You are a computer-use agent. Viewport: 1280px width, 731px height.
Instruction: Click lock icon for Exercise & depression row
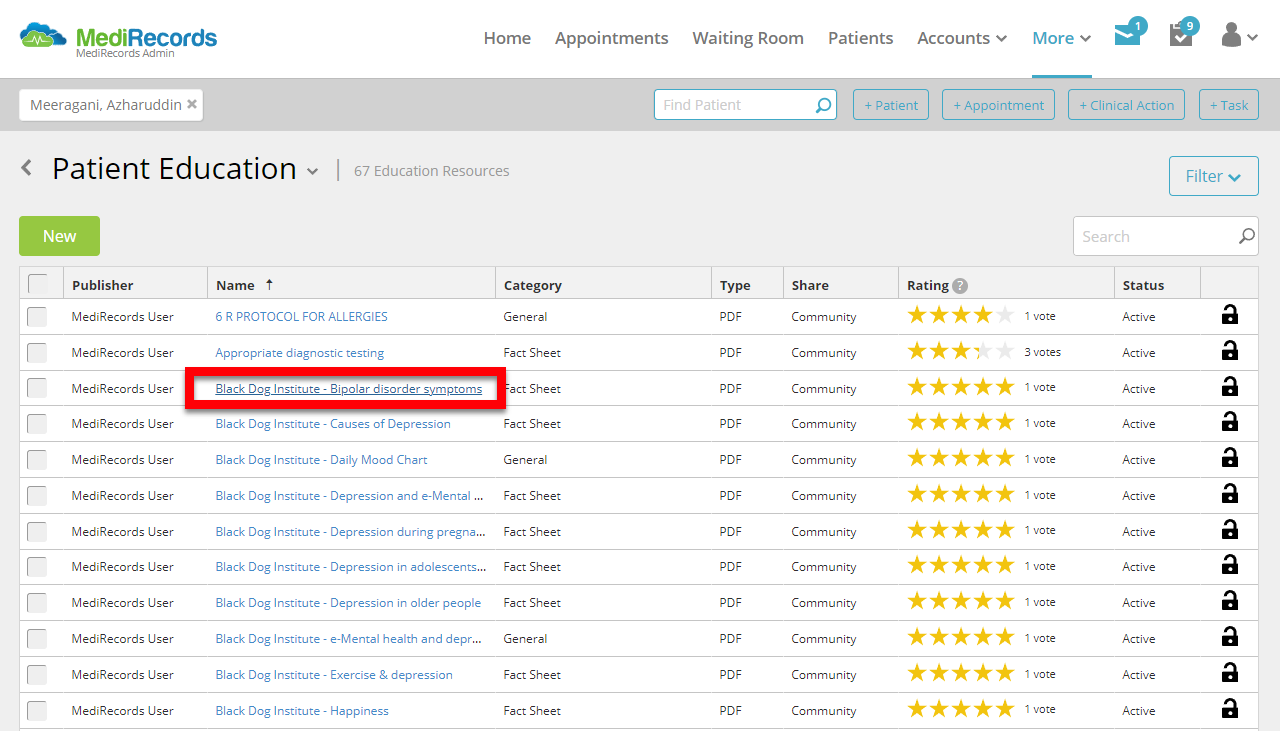pos(1230,673)
